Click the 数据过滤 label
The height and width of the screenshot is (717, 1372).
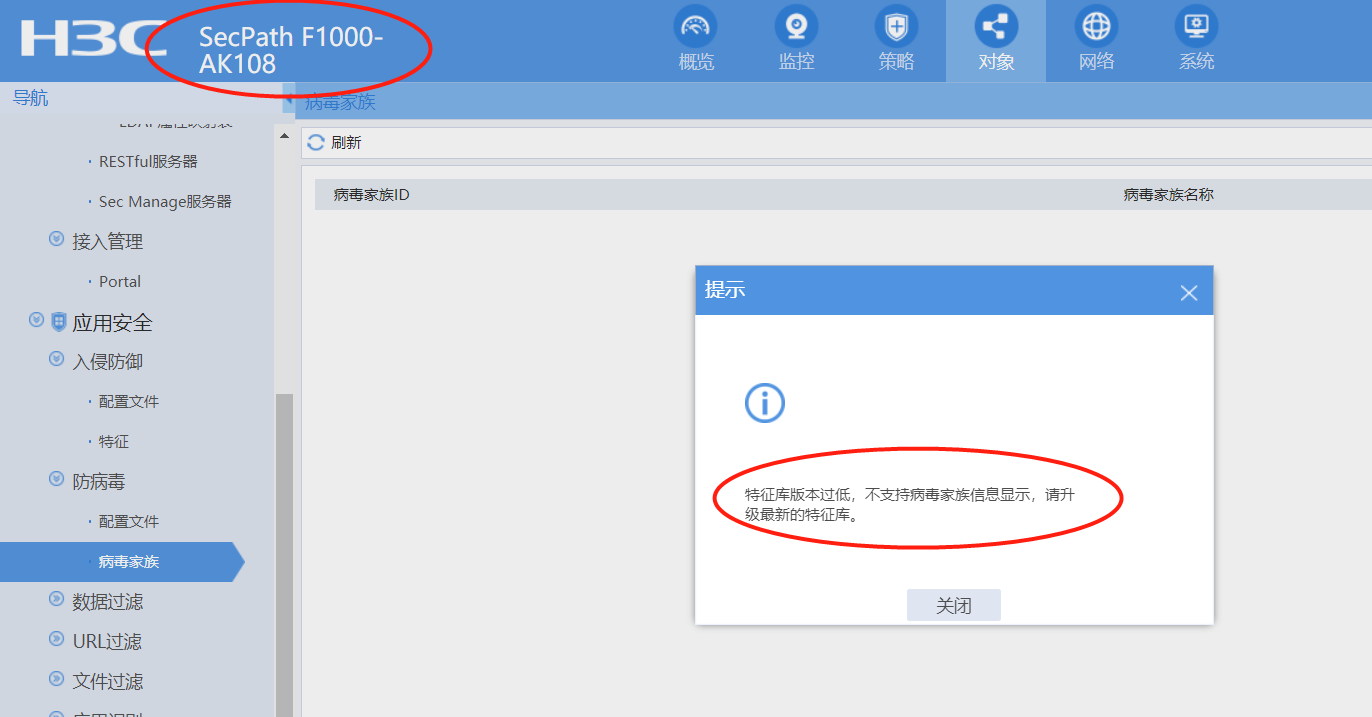108,601
